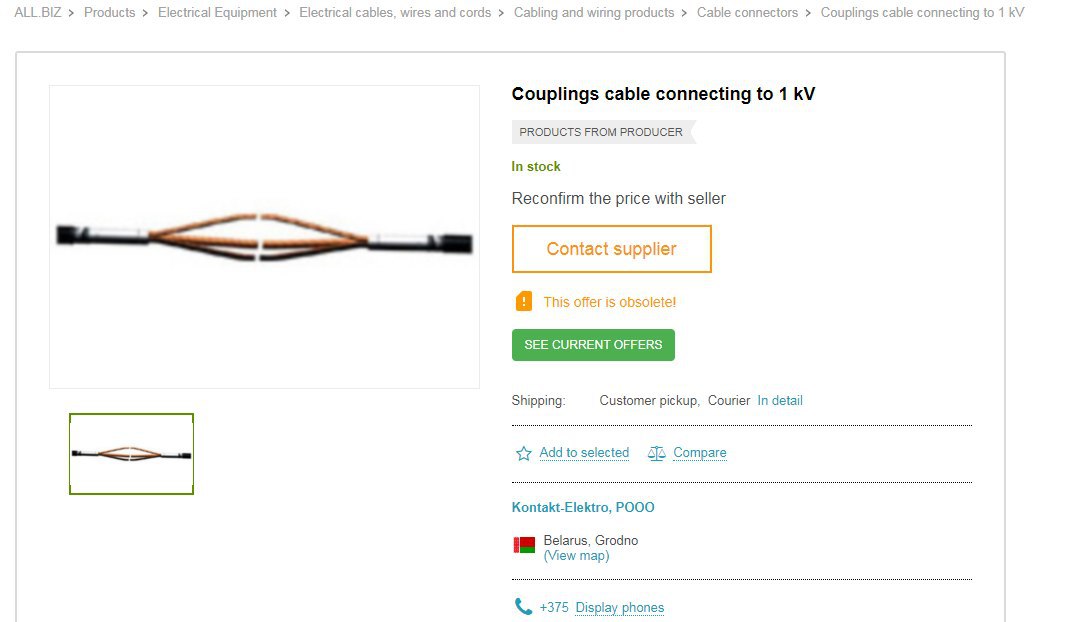The image size is (1075, 622).
Task: Navigate to Electrical cables, wires and cords
Action: (x=395, y=12)
